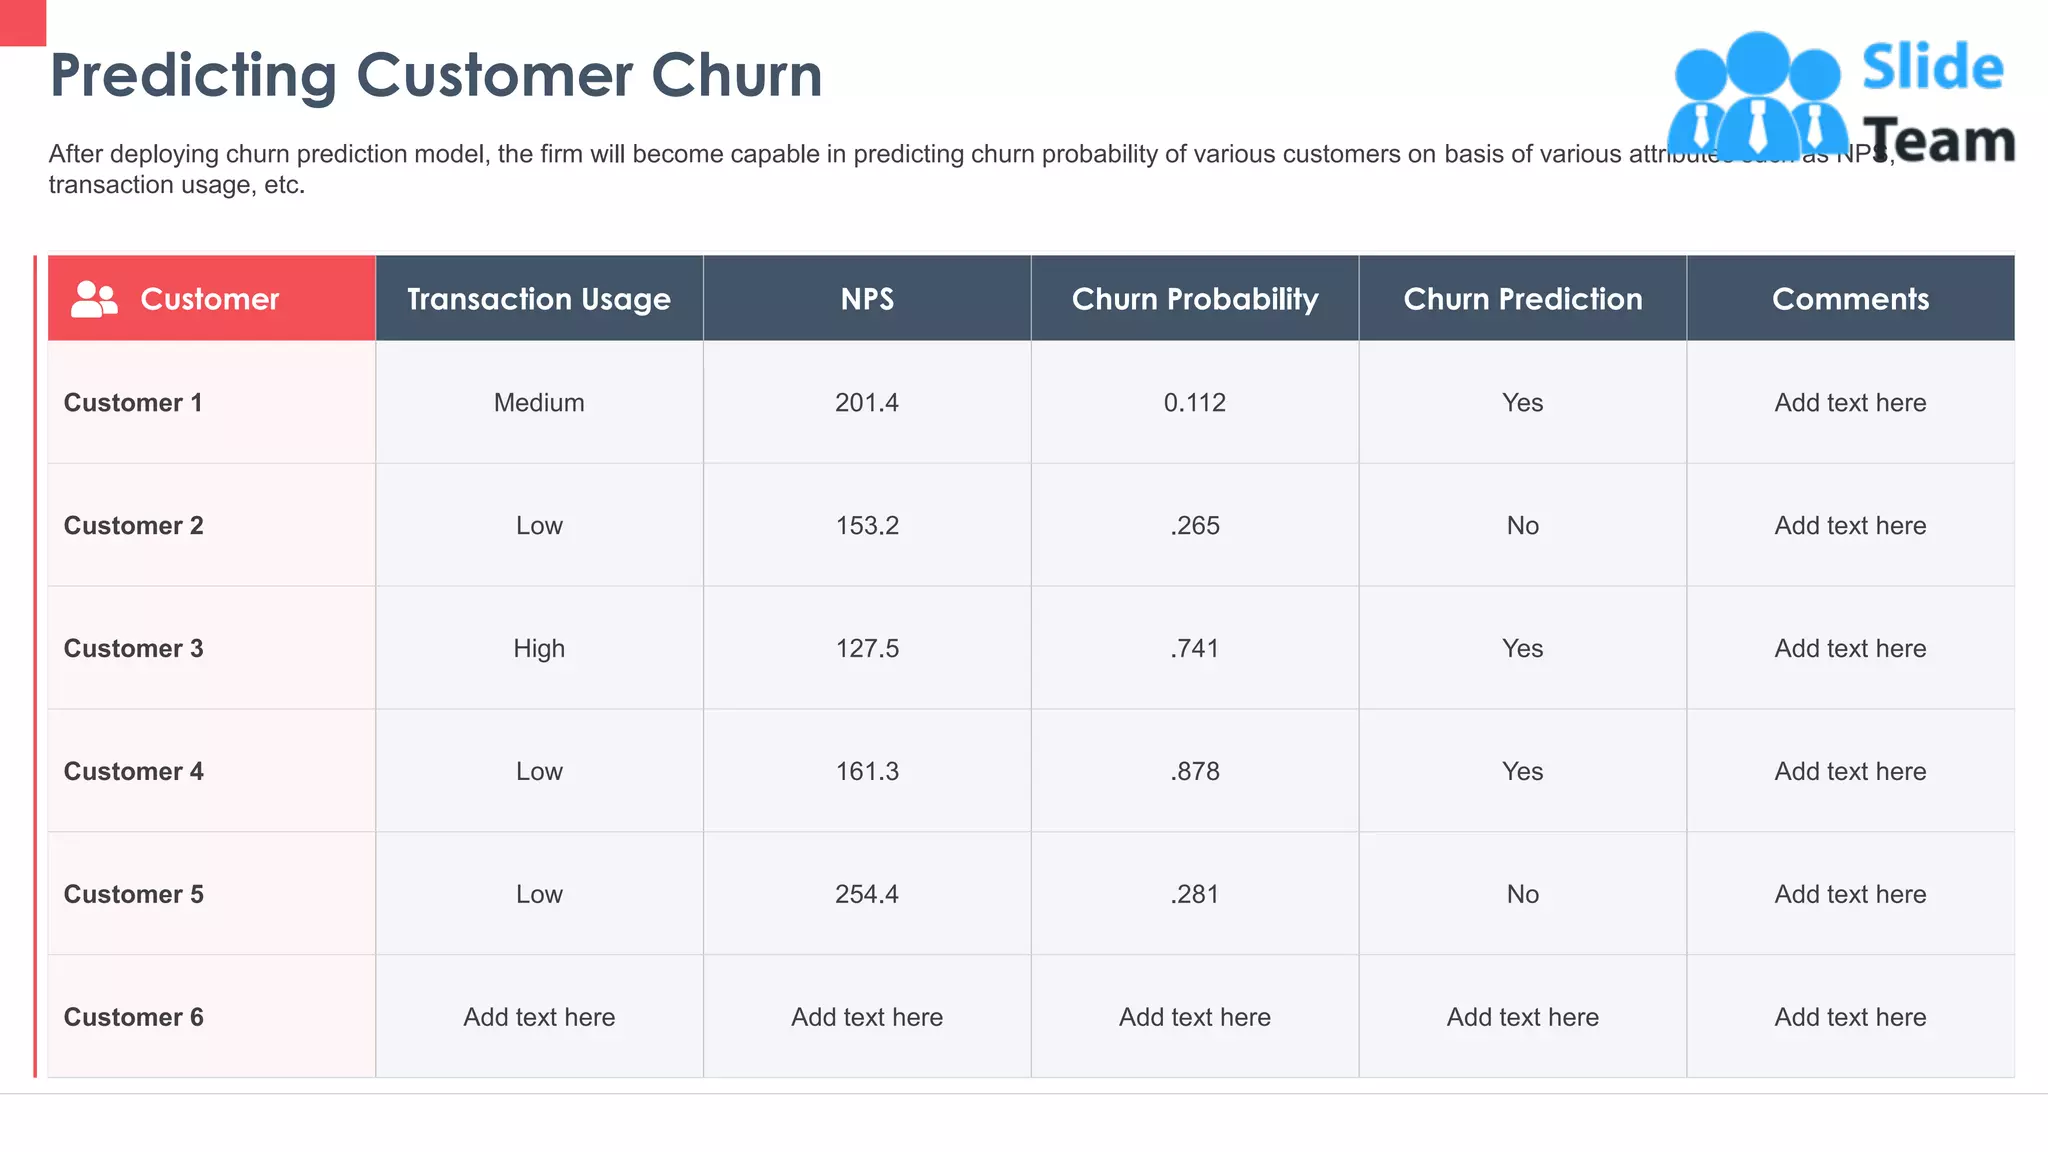Click Customer 3's 'Add text here' comment
2048x1152 pixels.
[1851, 649]
